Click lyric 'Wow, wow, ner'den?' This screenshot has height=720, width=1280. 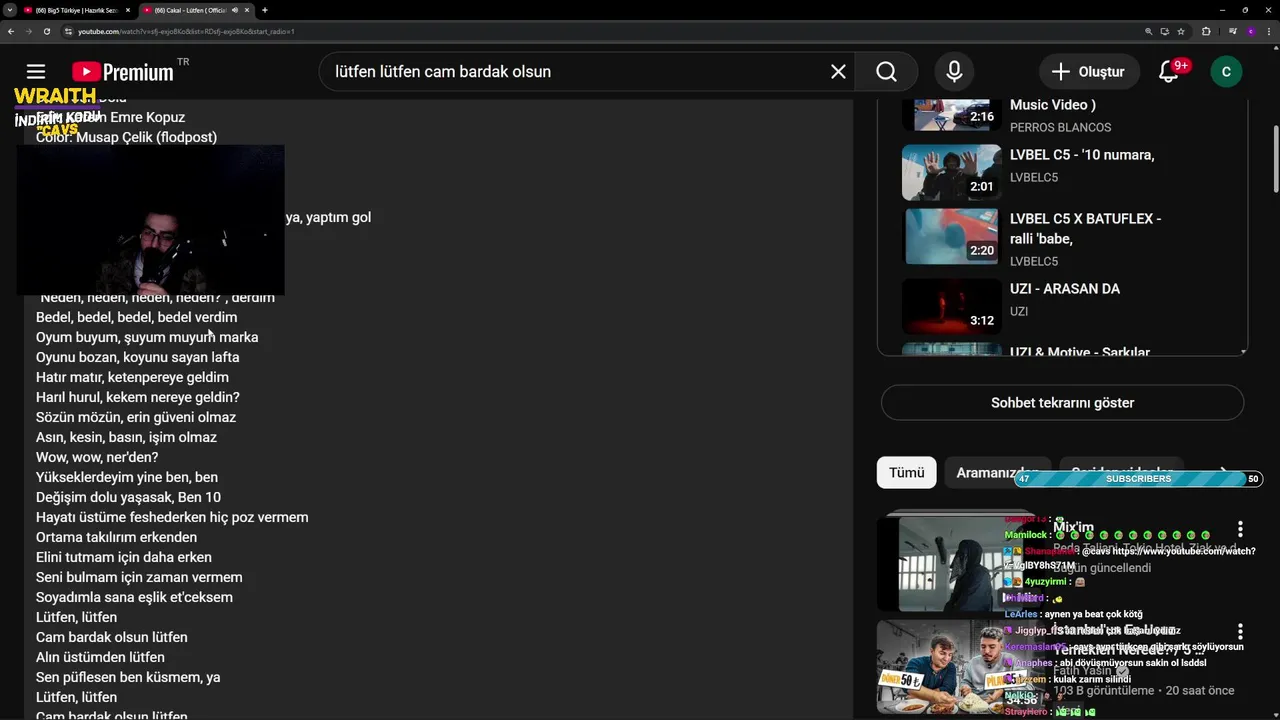point(97,457)
